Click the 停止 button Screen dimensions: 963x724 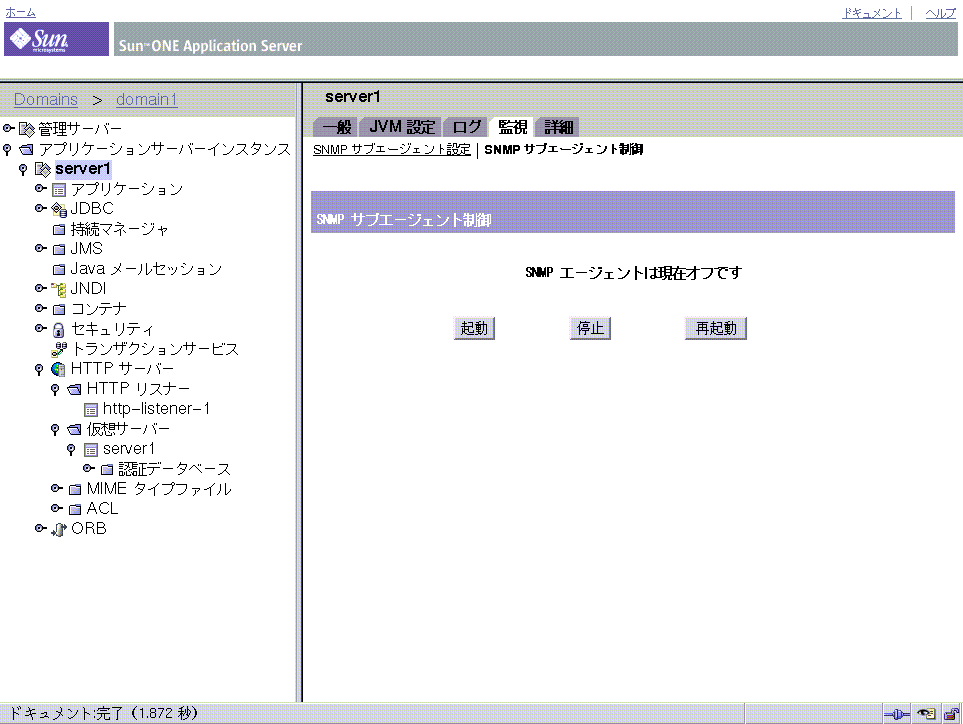click(x=590, y=329)
